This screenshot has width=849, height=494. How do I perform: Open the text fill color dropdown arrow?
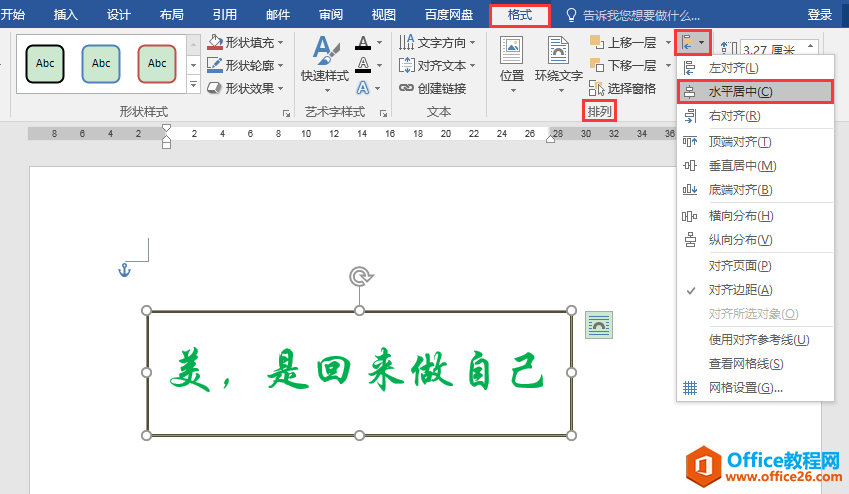pos(379,42)
